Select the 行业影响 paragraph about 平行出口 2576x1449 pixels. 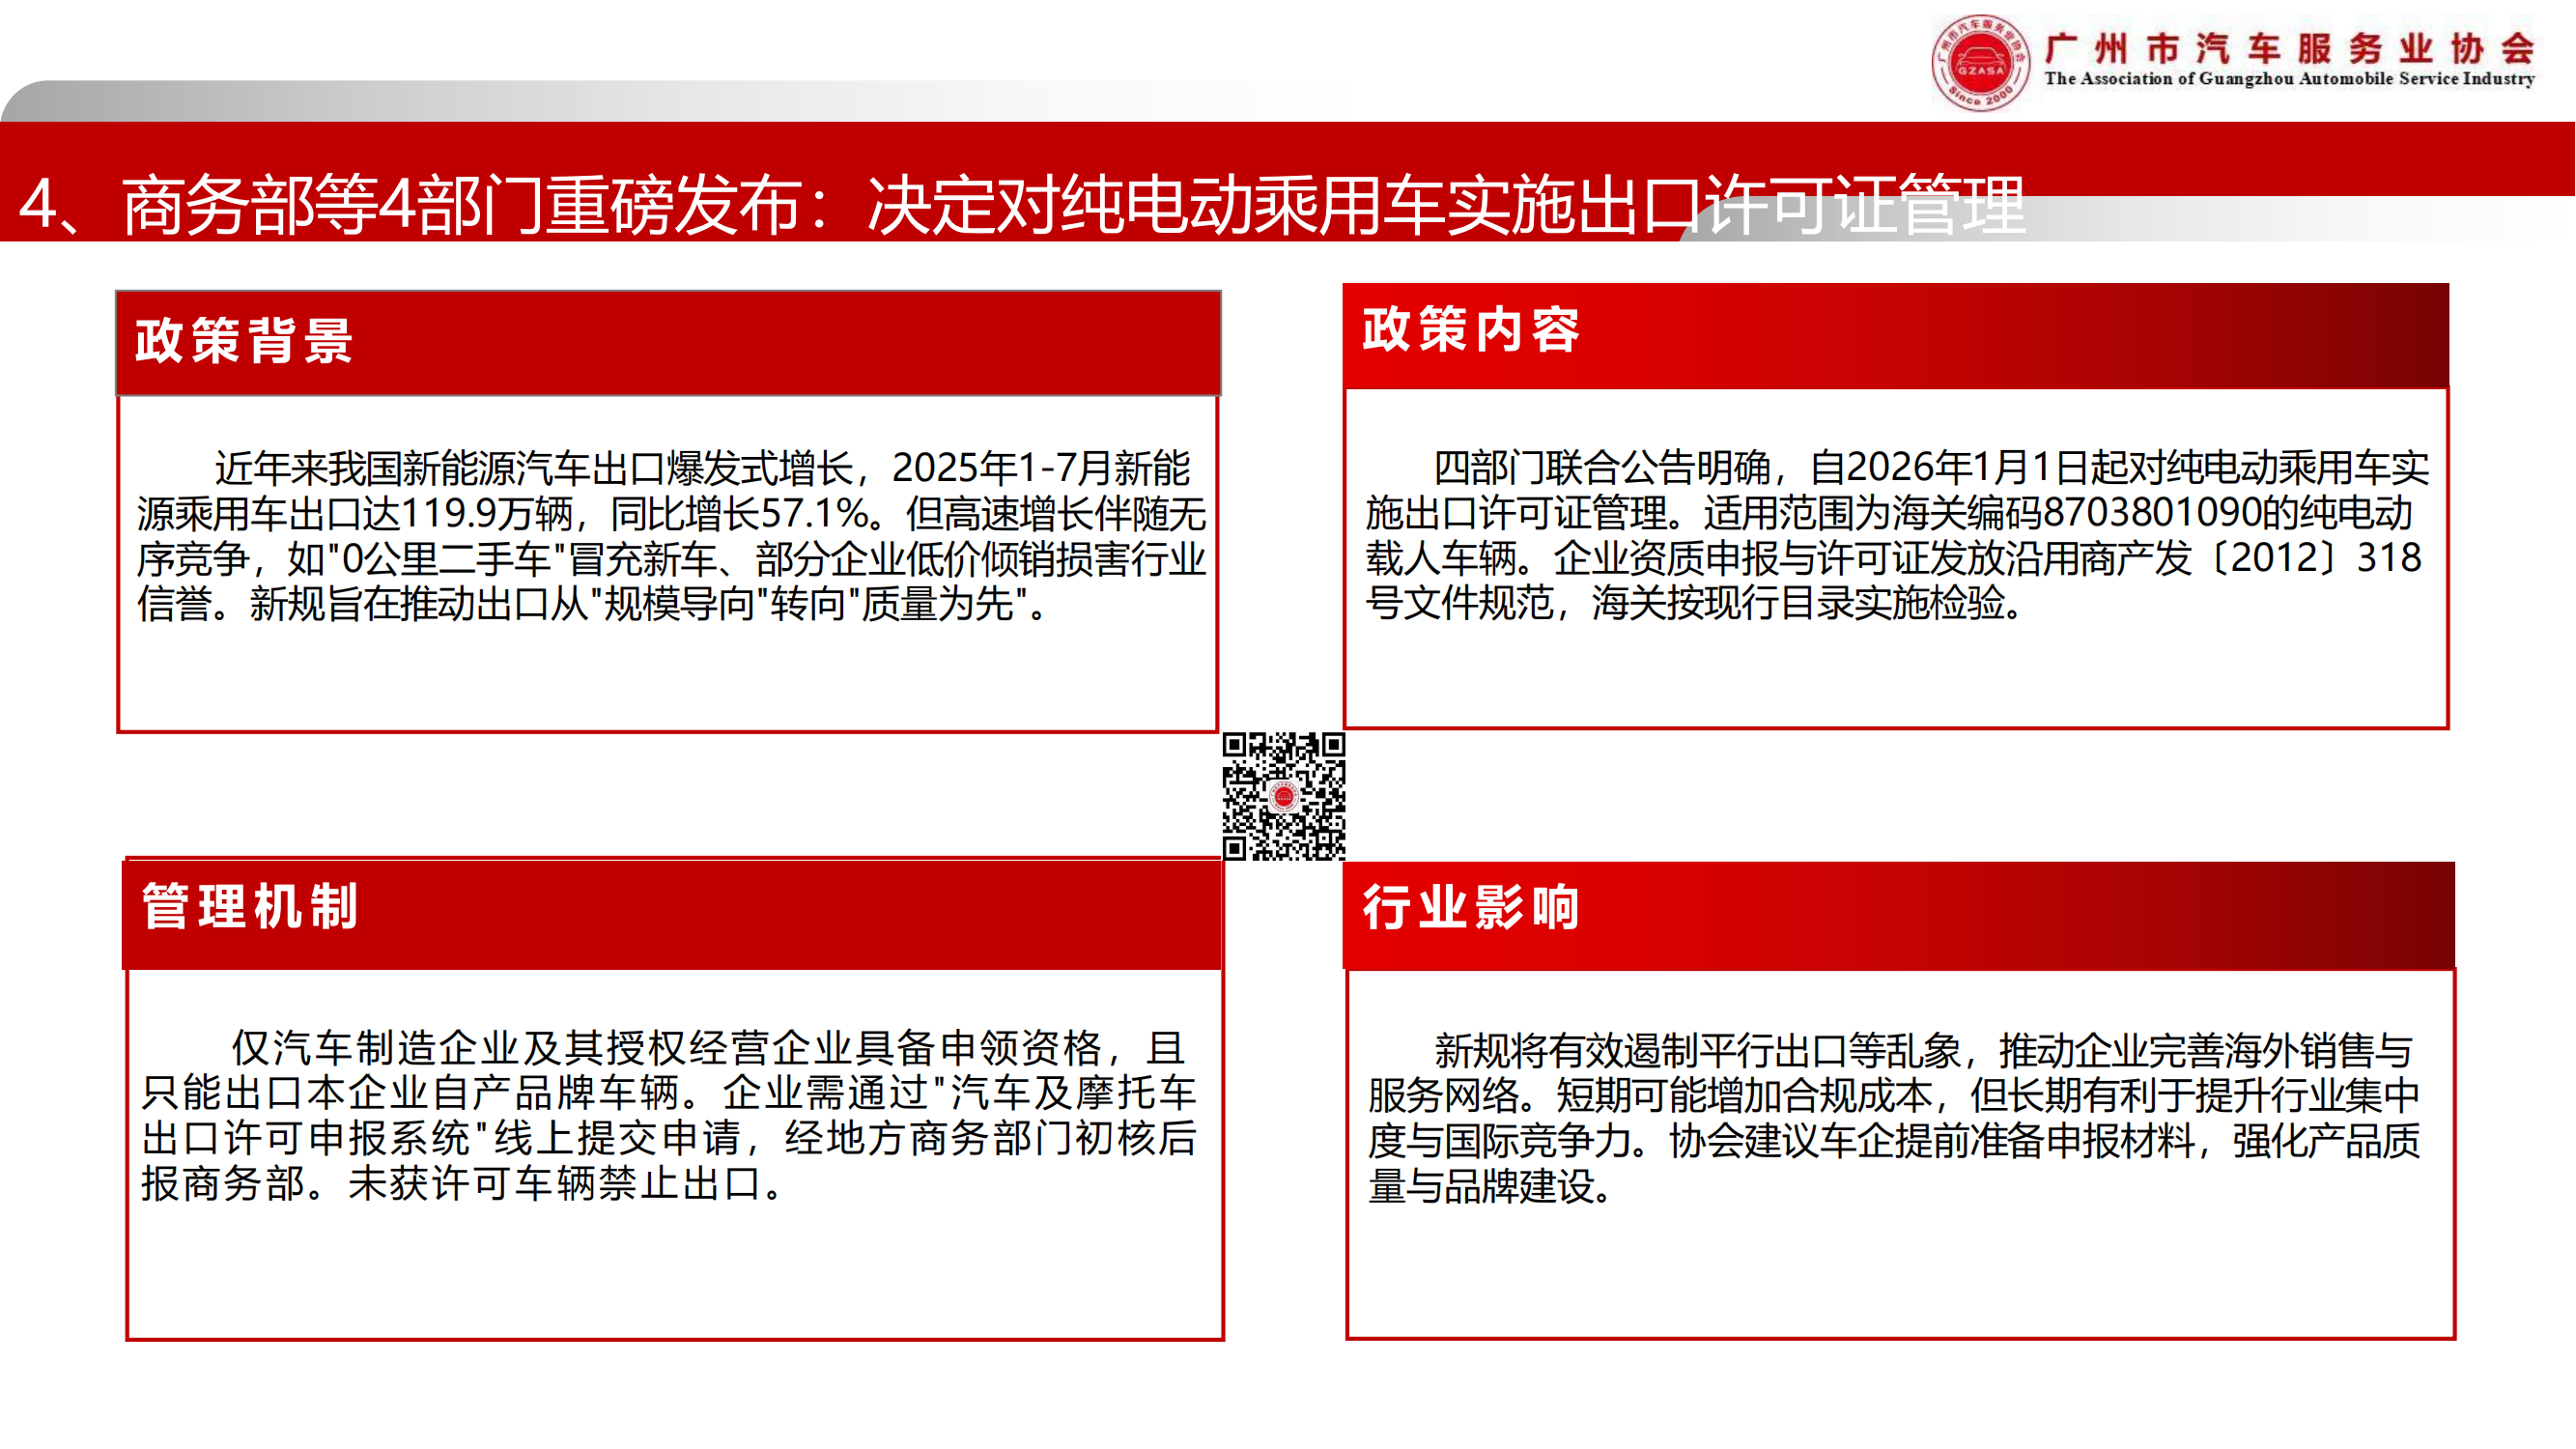pyautogui.click(x=1896, y=1117)
